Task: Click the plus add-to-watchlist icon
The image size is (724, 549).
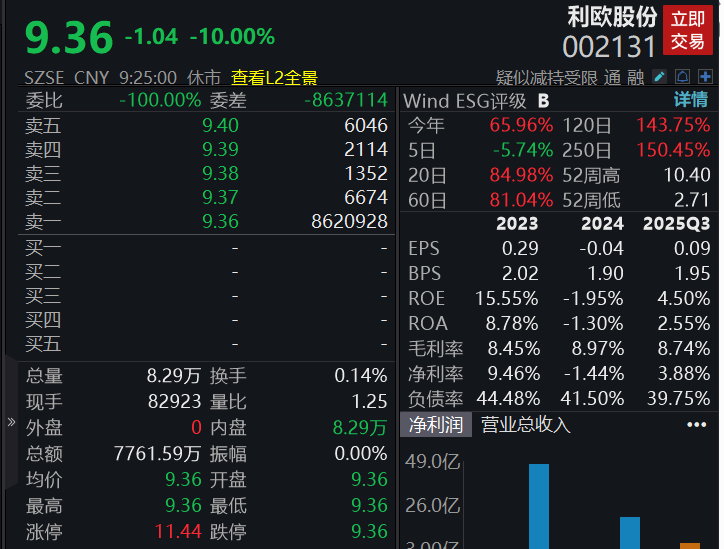Action: pos(706,77)
